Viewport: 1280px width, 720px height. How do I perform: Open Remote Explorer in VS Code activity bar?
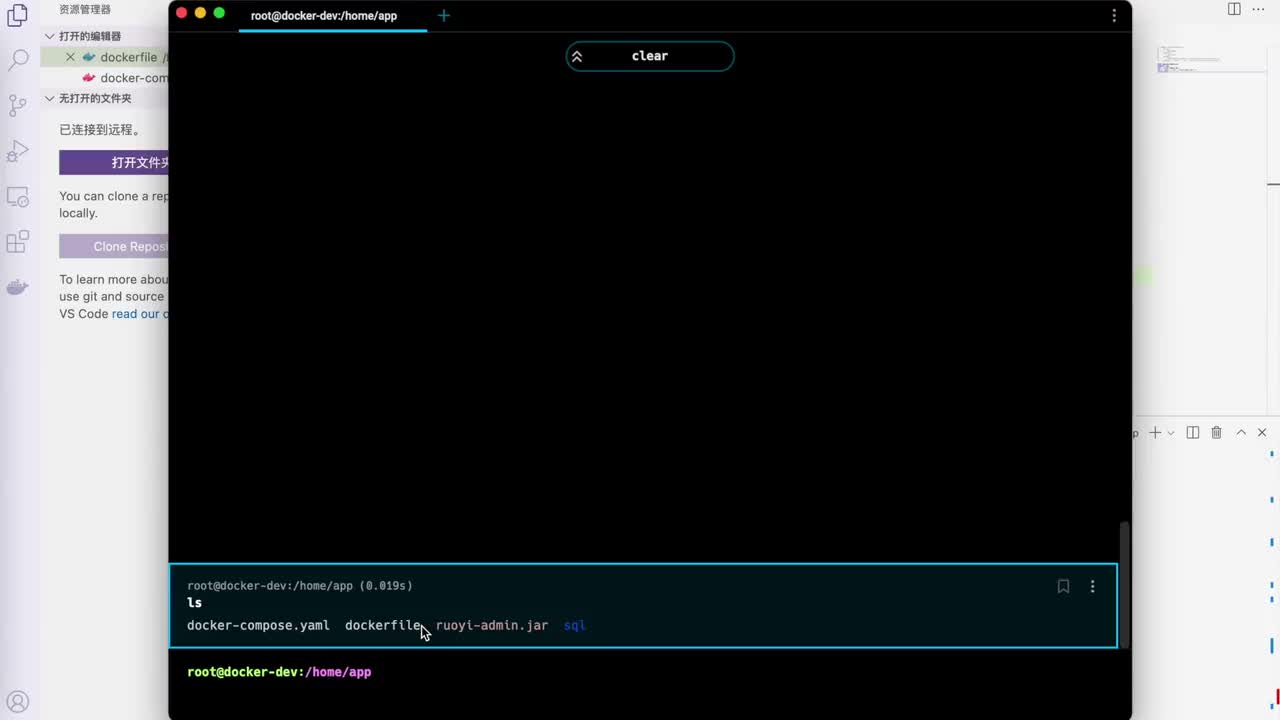click(18, 197)
